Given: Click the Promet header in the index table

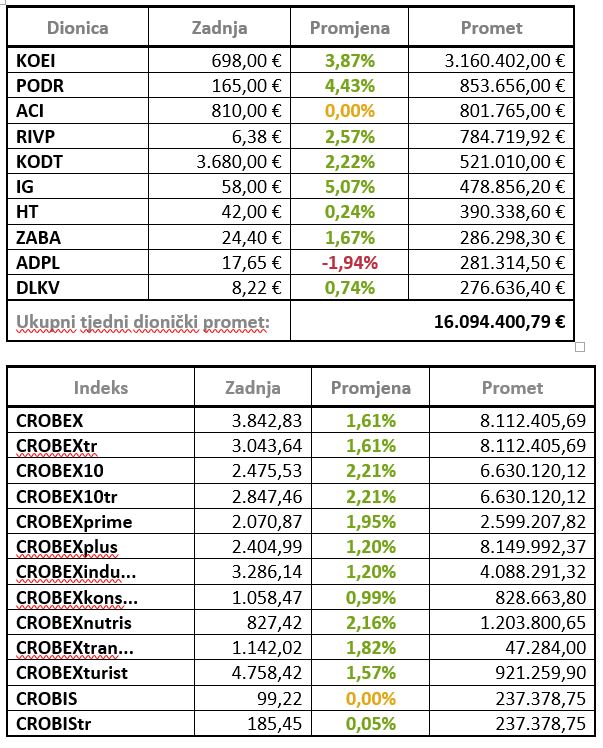Looking at the screenshot, I should (512, 388).
